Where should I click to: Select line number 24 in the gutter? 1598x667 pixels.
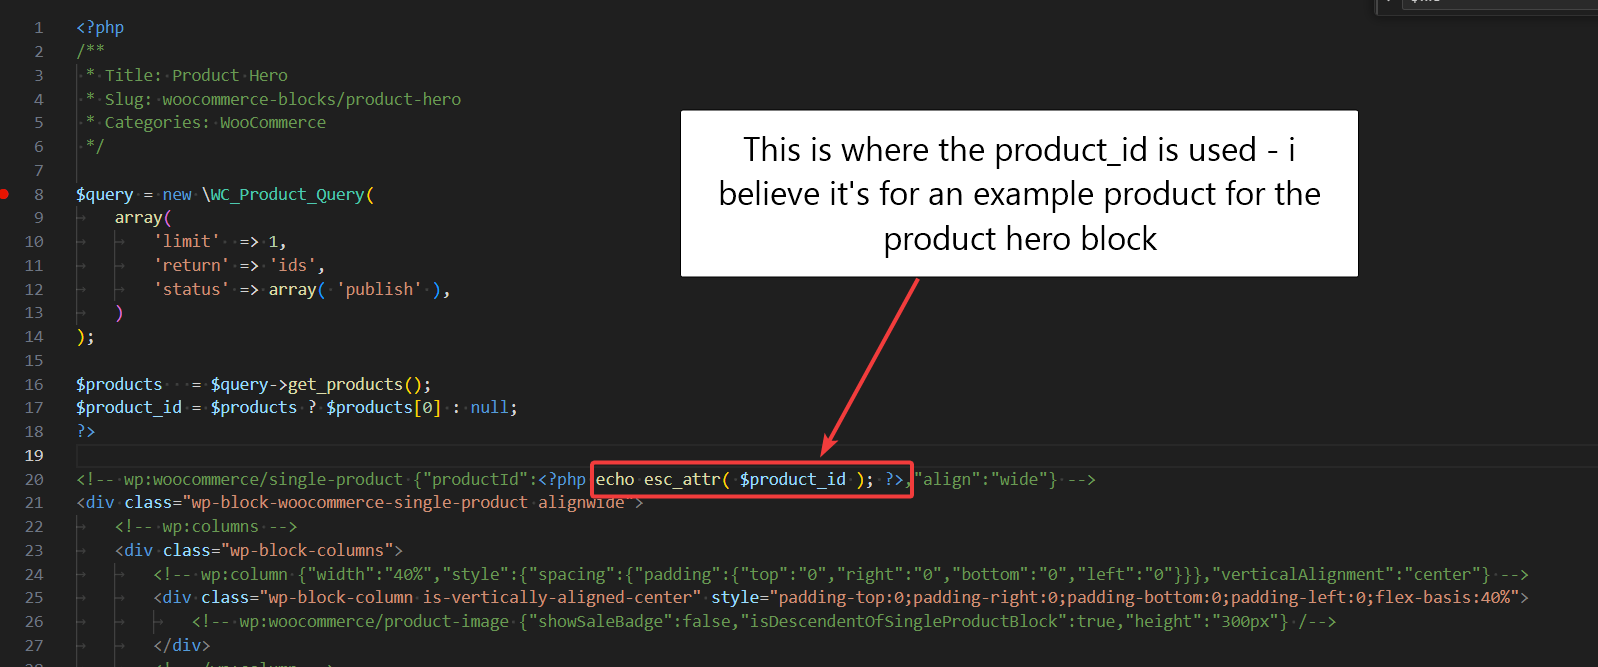point(34,575)
